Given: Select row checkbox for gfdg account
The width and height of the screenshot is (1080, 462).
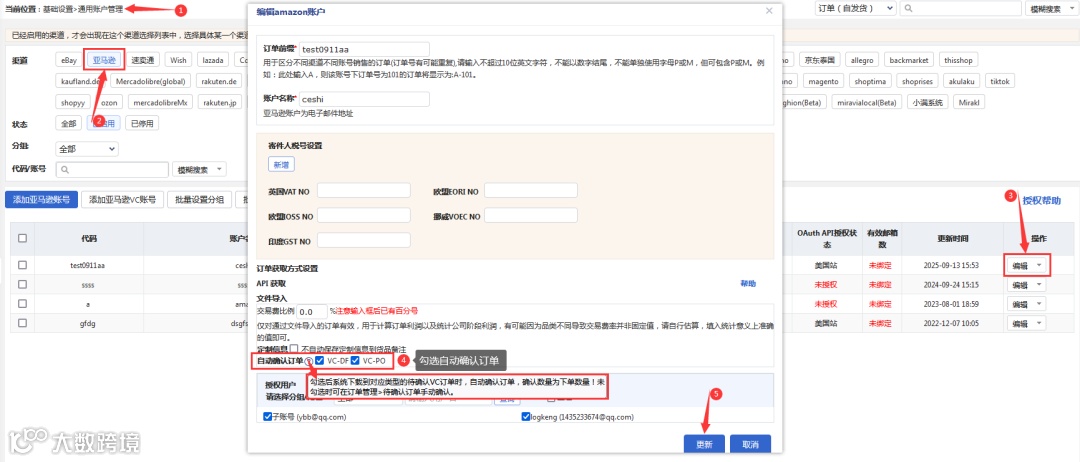Looking at the screenshot, I should tap(23, 323).
